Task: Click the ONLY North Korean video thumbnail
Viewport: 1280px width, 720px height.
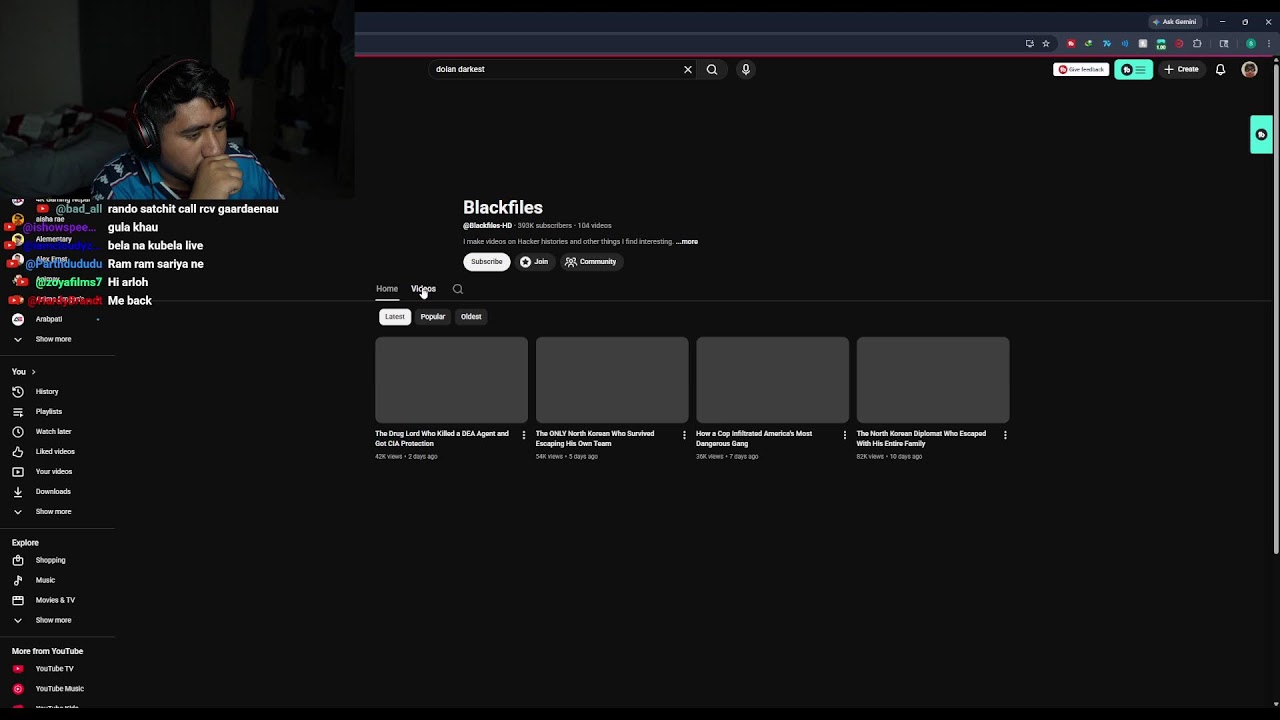Action: click(612, 380)
